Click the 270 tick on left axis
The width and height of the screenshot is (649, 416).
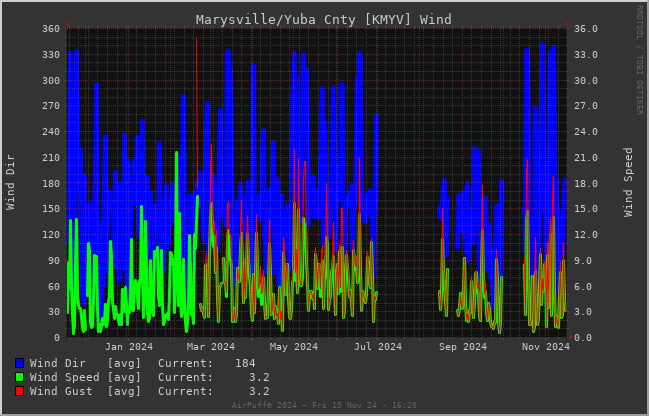pyautogui.click(x=51, y=106)
